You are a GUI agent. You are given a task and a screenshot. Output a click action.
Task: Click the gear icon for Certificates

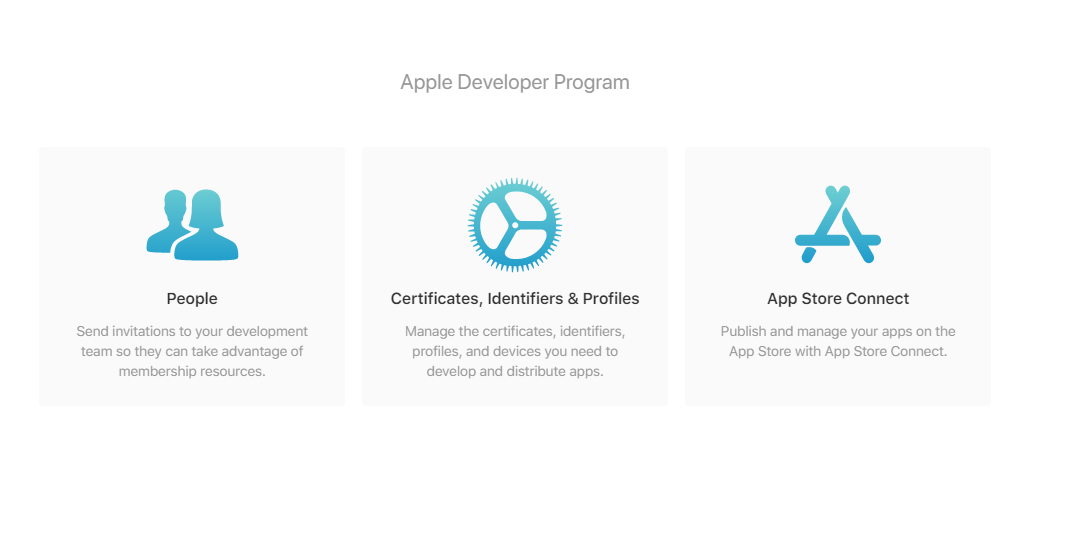pos(515,225)
